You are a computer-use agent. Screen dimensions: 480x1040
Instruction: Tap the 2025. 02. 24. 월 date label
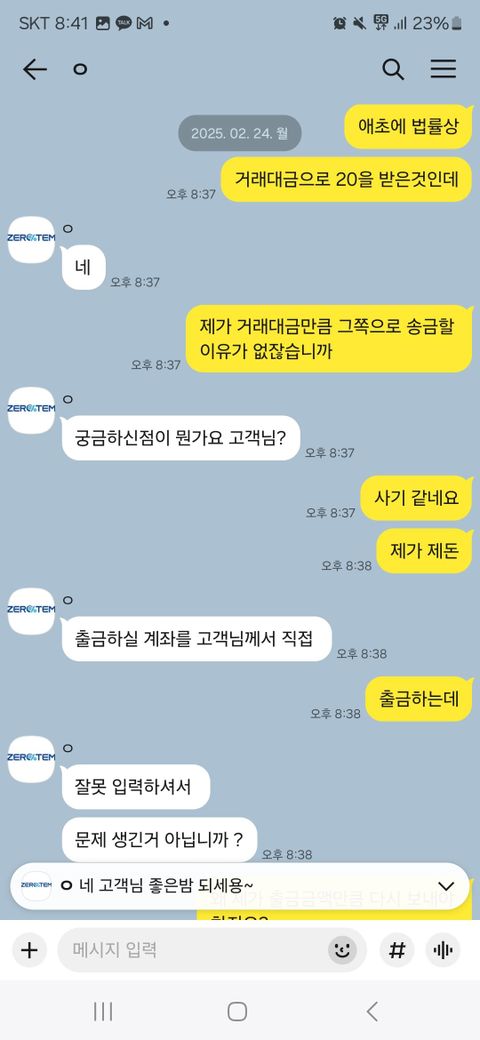[240, 133]
